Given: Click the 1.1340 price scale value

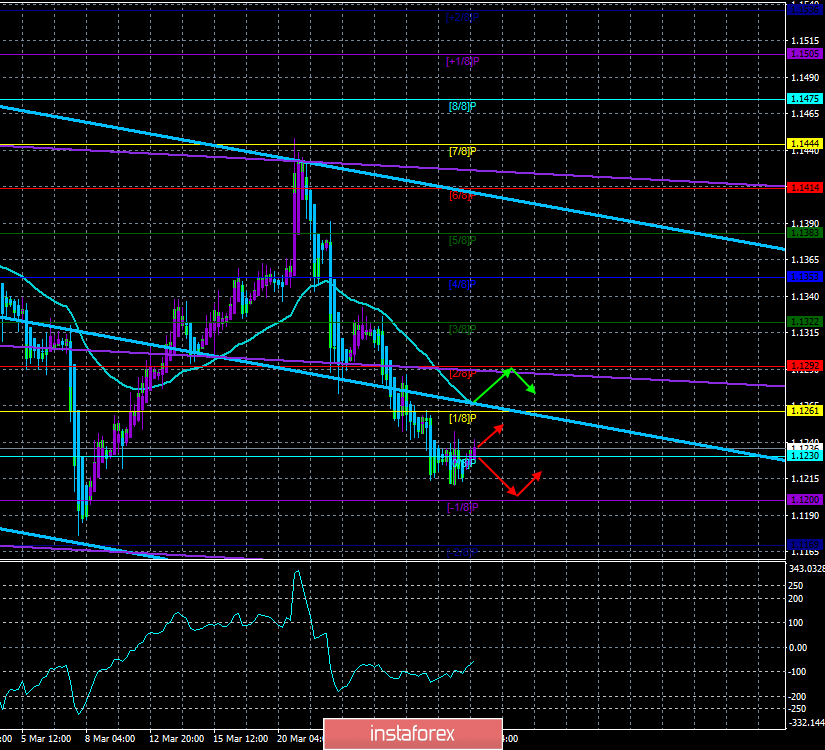Looking at the screenshot, I should coord(805,297).
